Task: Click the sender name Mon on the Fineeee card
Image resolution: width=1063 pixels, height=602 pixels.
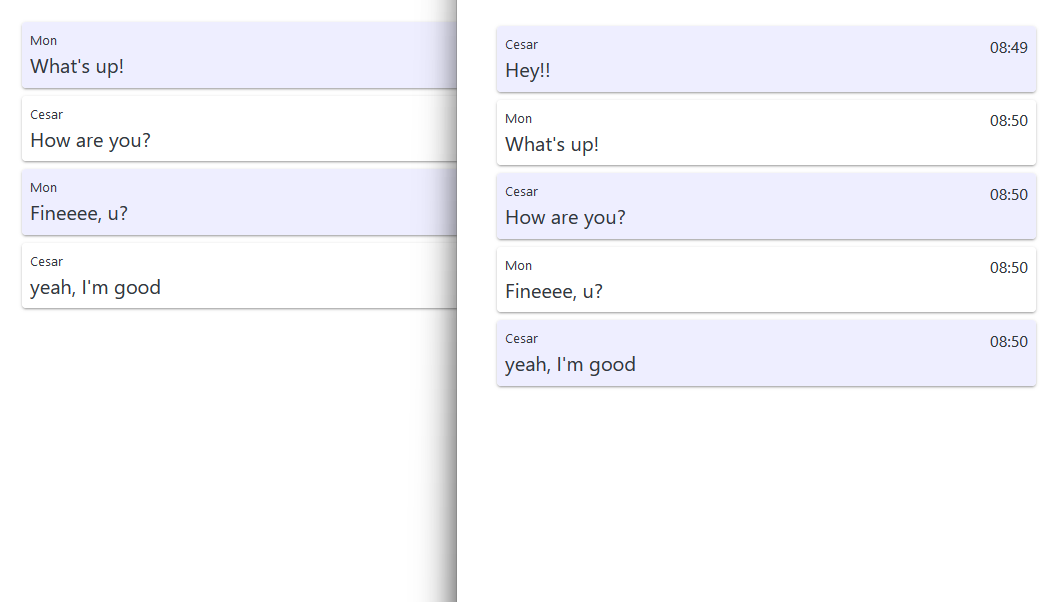Action: click(518, 265)
